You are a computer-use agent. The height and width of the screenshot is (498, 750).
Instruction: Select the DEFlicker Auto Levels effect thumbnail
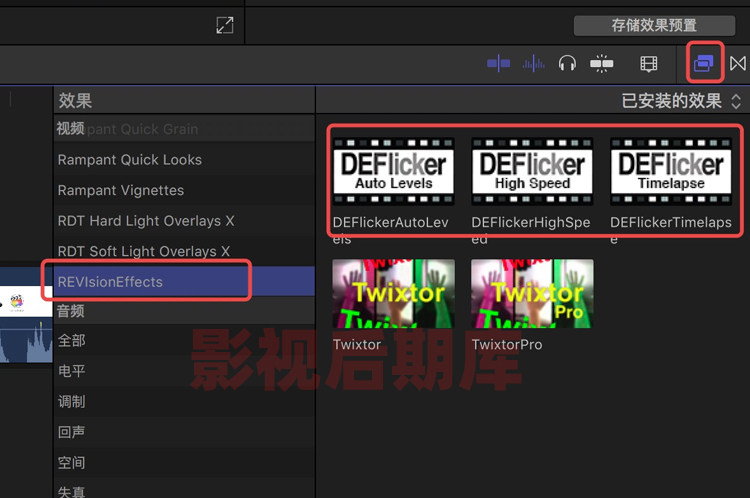[393, 171]
